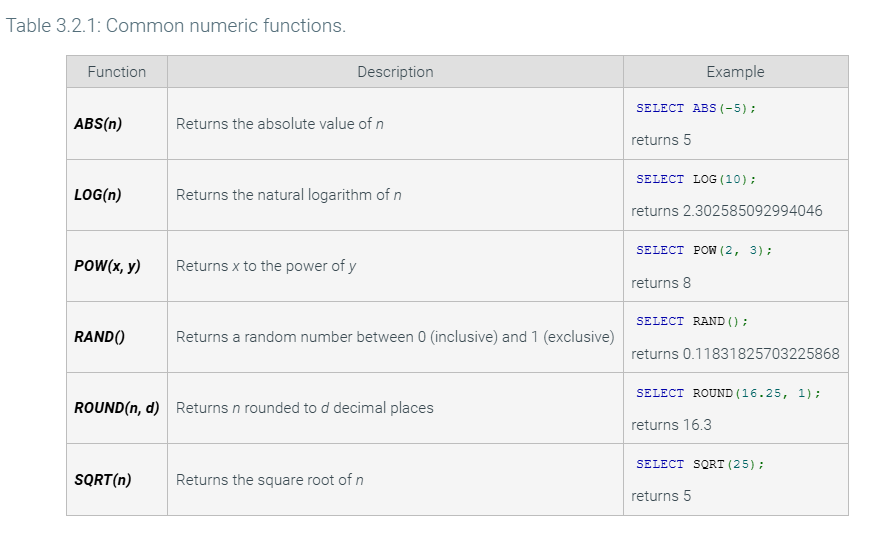Click the ABS(n) function name cell
Image resolution: width=888 pixels, height=535 pixels.
click(x=98, y=124)
